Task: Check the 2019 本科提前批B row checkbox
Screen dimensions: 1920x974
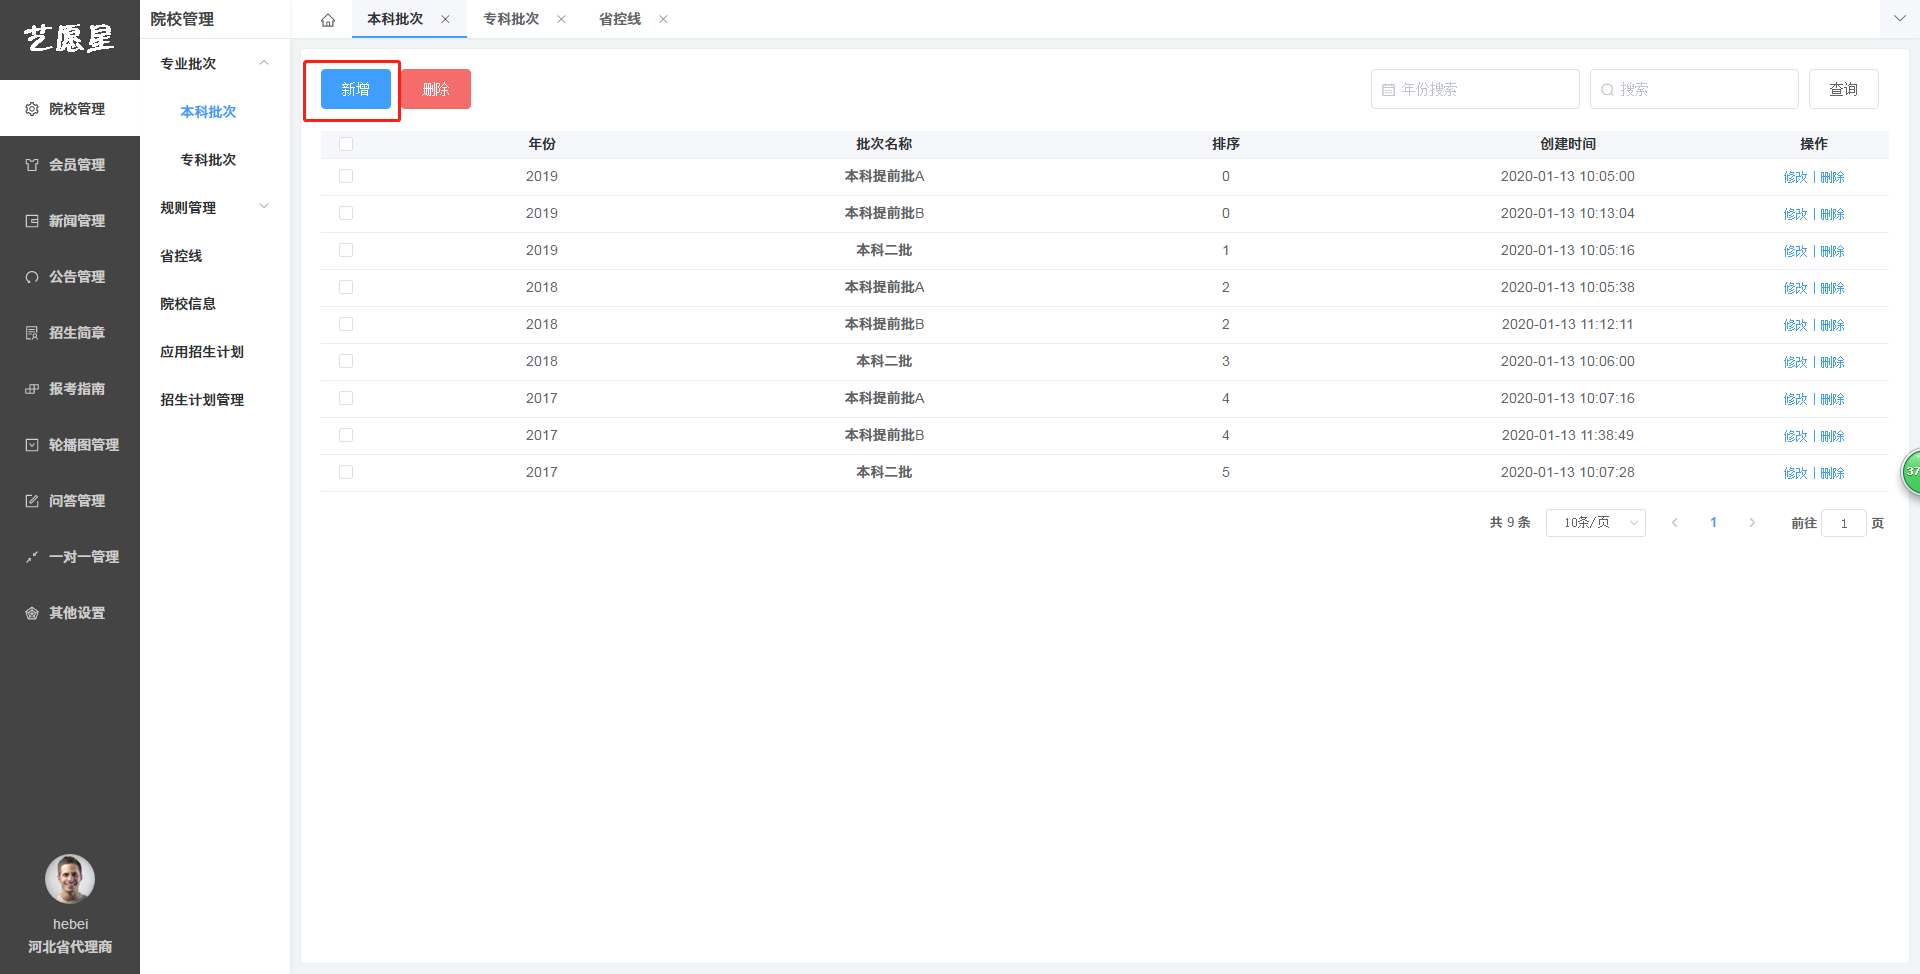Action: 346,213
